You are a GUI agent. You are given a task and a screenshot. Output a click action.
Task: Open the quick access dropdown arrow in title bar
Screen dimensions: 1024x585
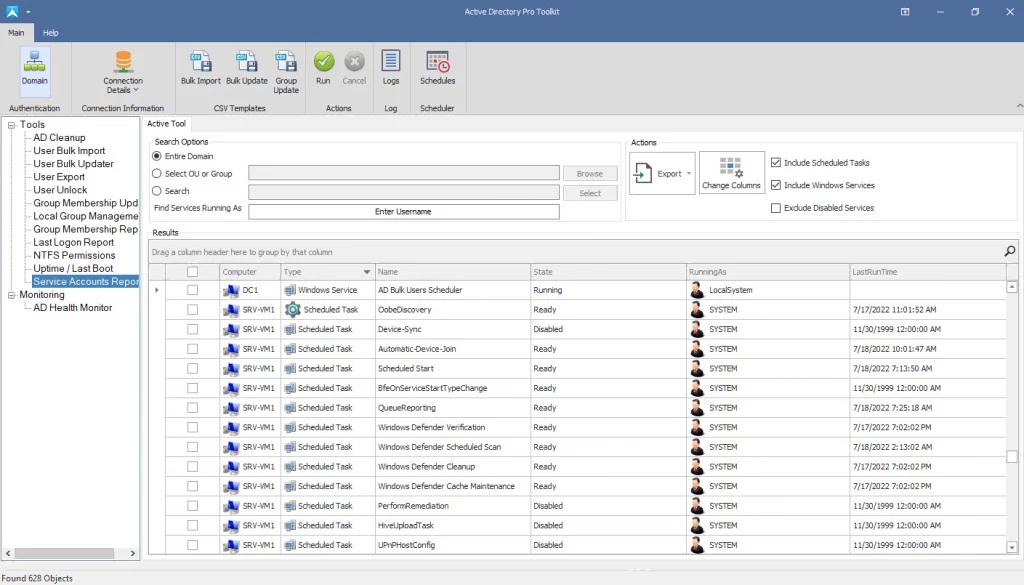pyautogui.click(x=28, y=12)
